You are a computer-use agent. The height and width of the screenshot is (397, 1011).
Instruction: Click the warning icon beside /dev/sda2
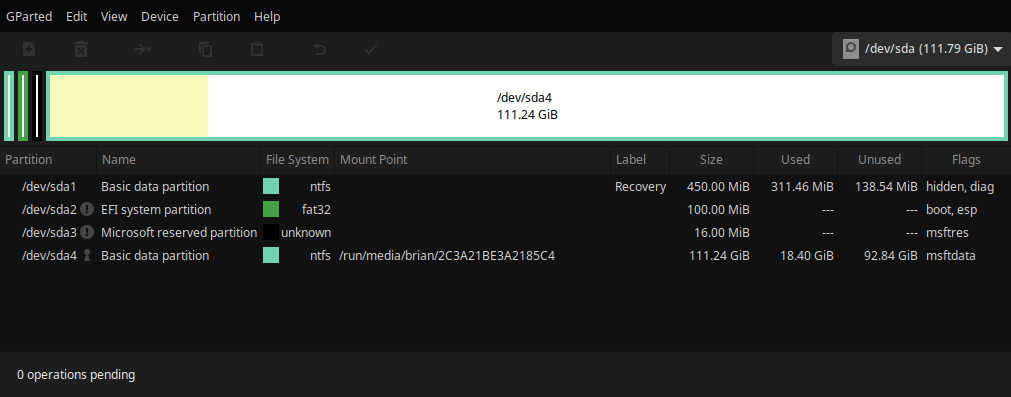pyautogui.click(x=88, y=209)
